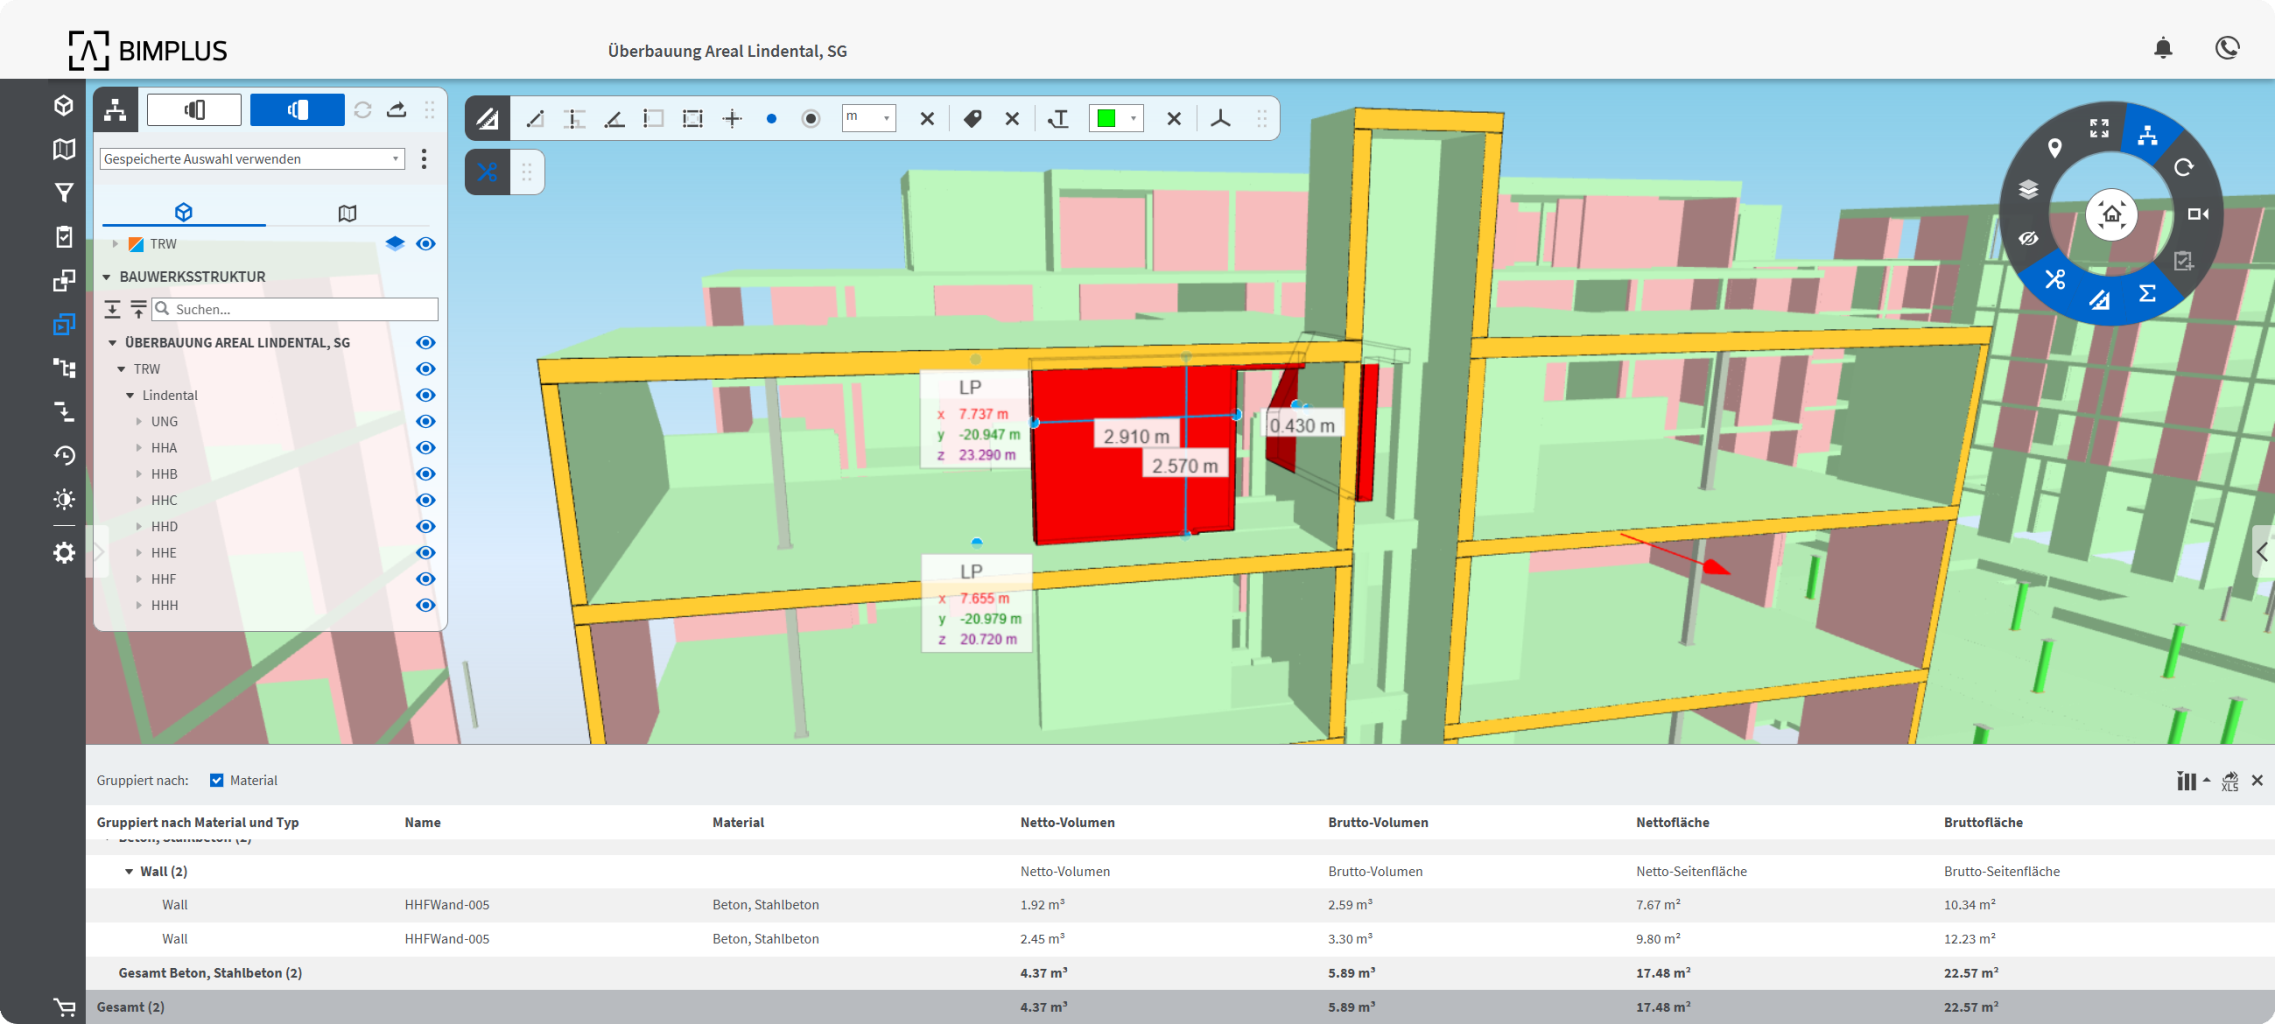The image size is (2275, 1024).
Task: Click the sigma quantities icon in navigation wheel
Action: click(x=2147, y=293)
